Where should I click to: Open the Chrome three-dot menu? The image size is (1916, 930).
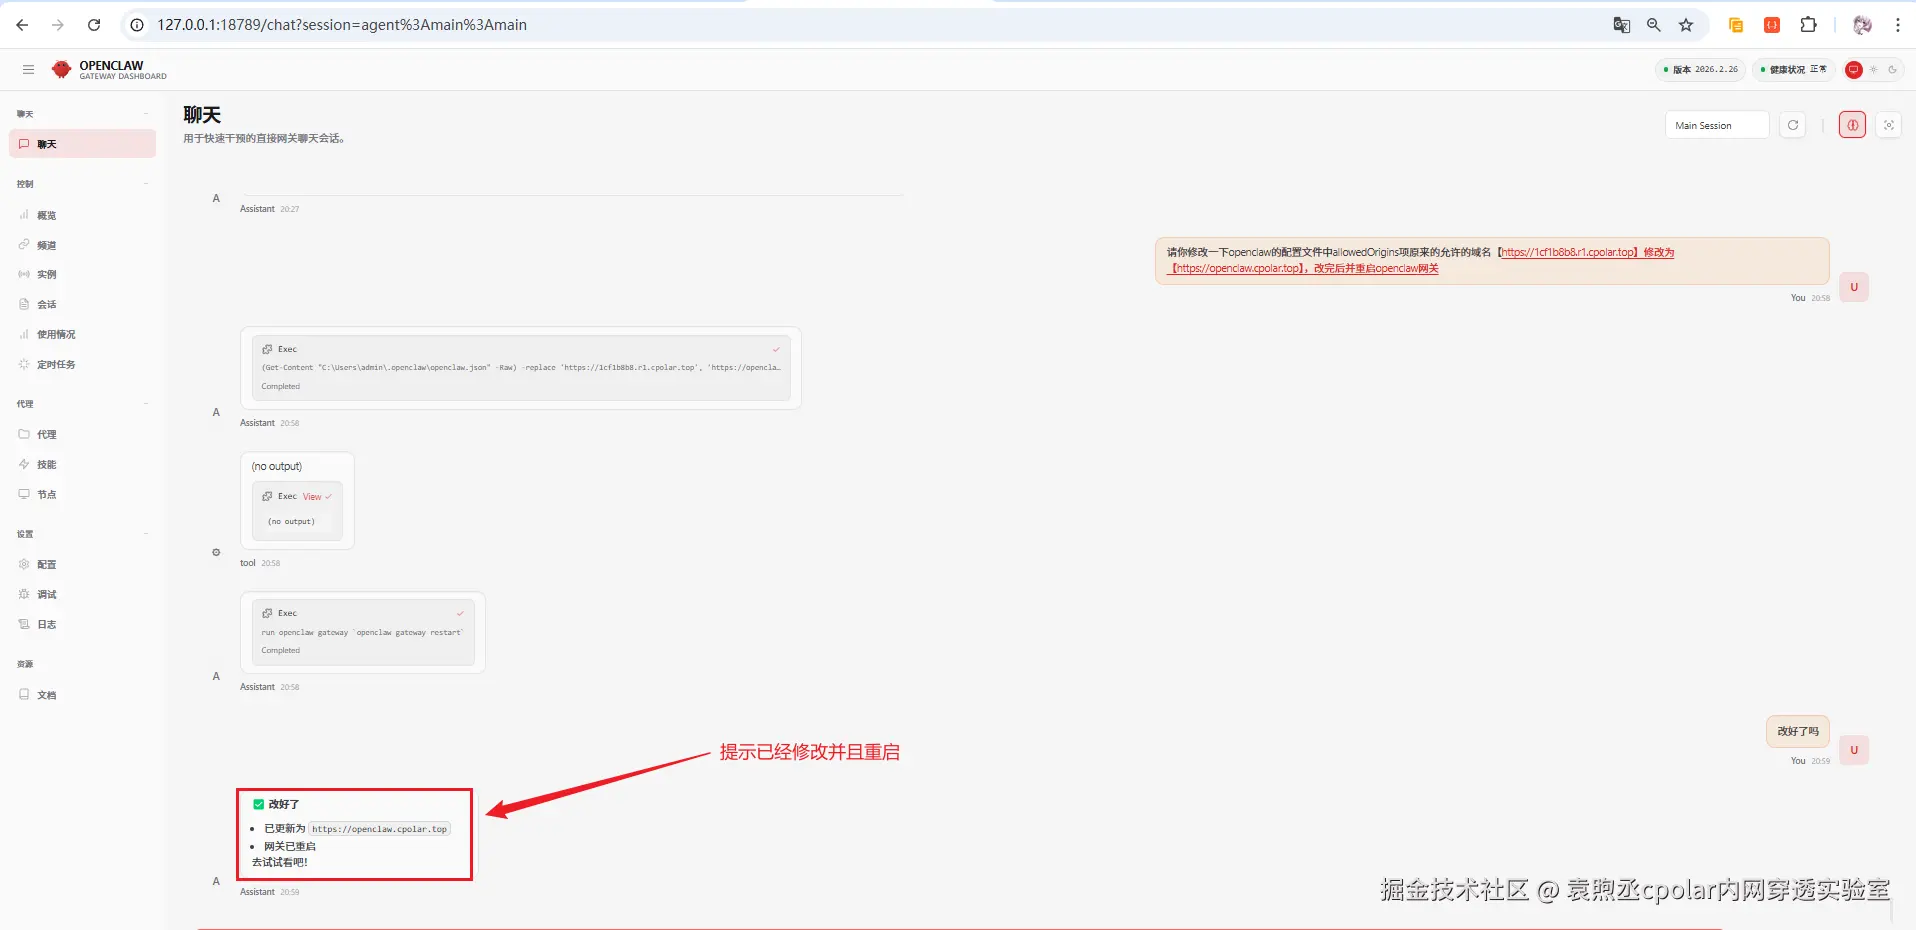(x=1897, y=25)
